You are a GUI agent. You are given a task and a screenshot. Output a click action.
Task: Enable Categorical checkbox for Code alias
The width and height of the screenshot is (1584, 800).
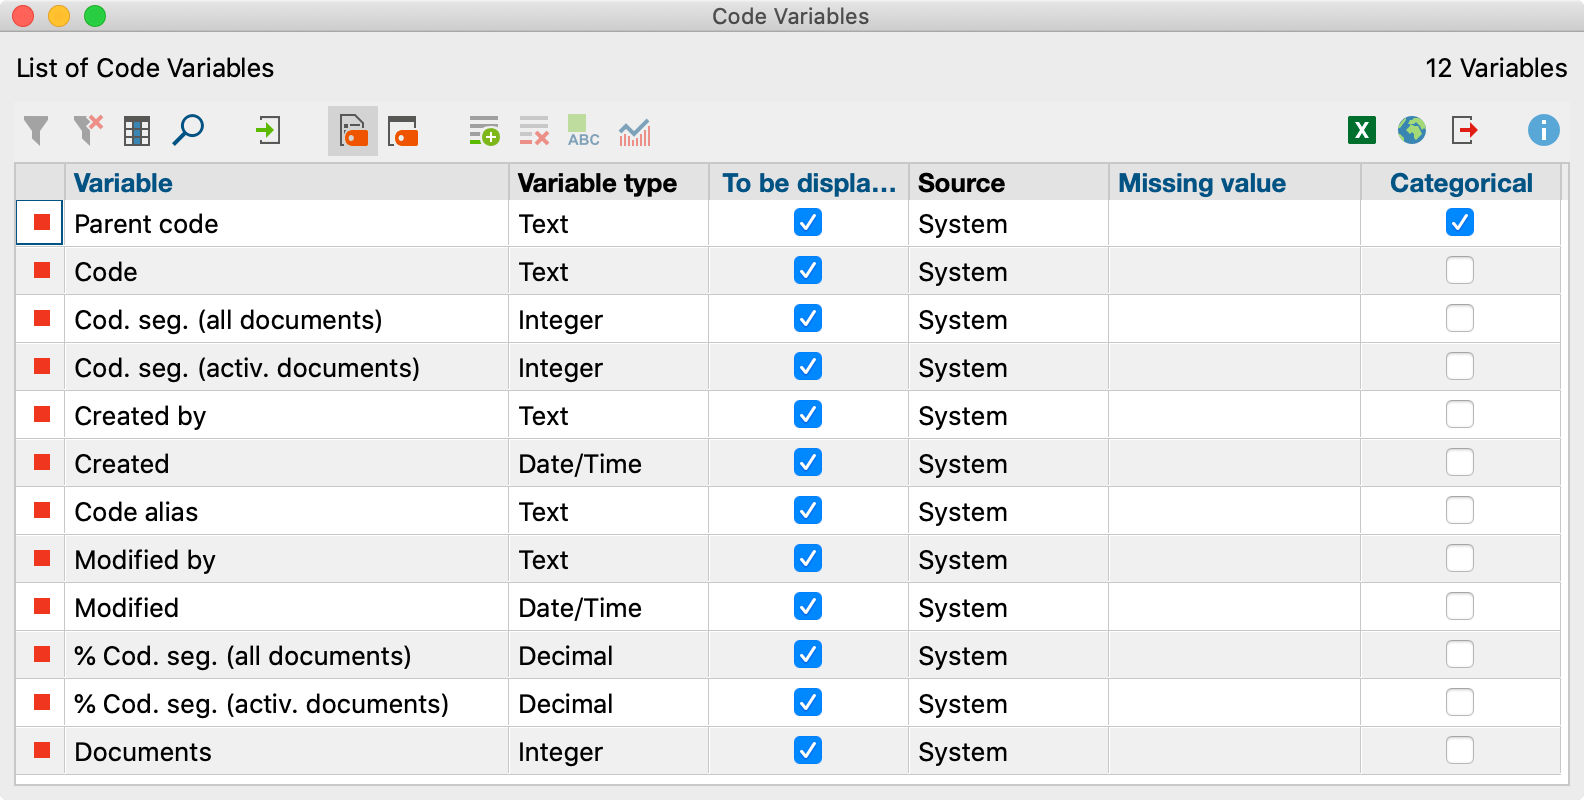[1459, 511]
